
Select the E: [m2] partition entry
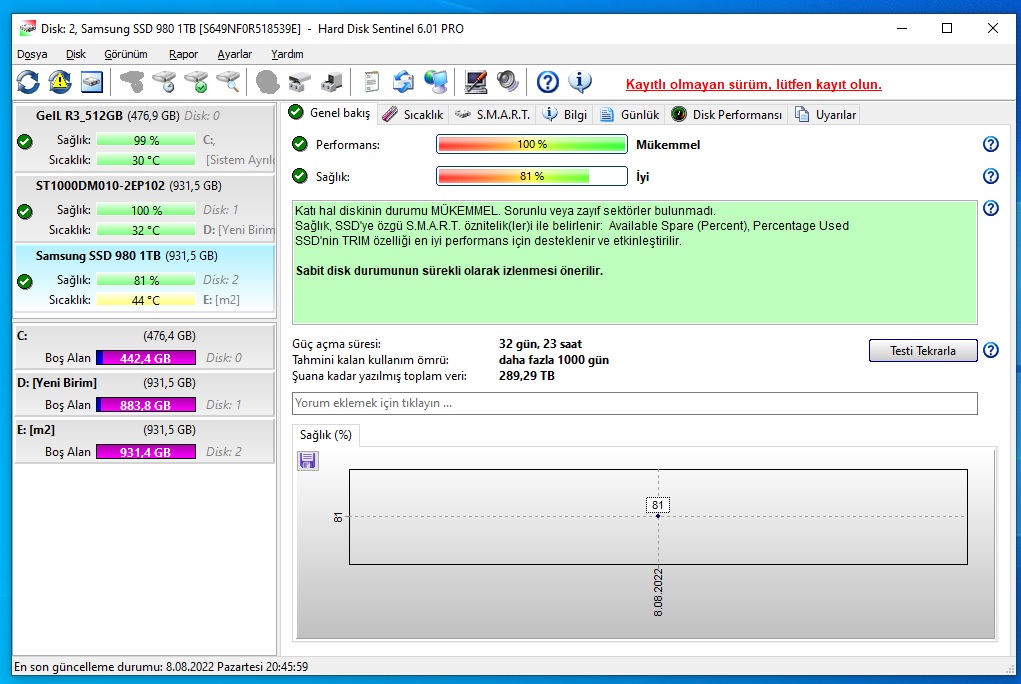pyautogui.click(x=145, y=441)
